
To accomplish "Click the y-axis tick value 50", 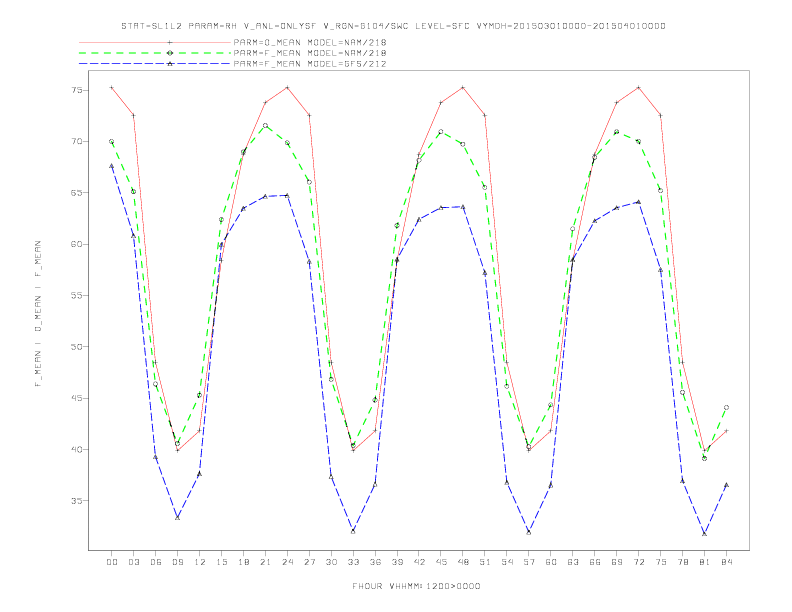I will [x=77, y=347].
